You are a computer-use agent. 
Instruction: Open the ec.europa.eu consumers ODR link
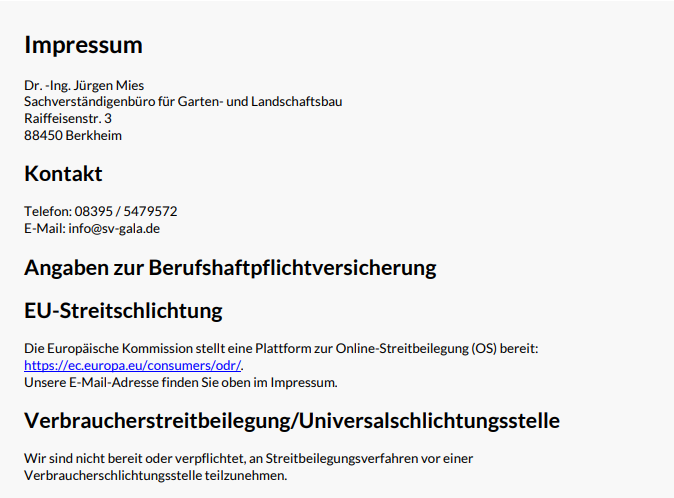click(133, 365)
